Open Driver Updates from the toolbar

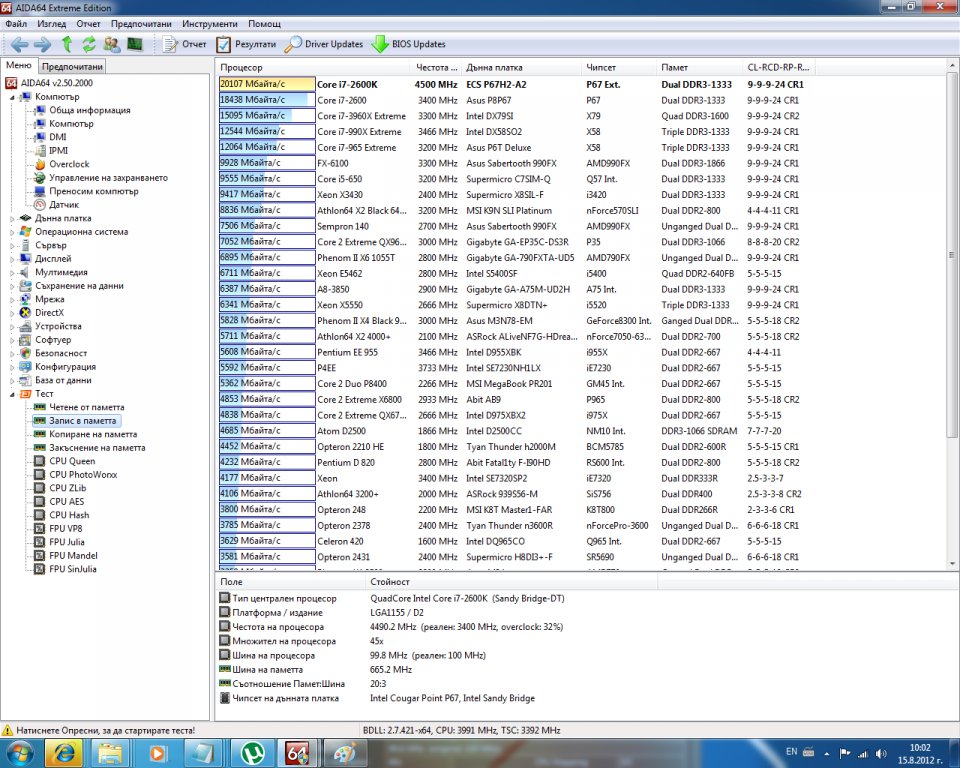click(324, 44)
